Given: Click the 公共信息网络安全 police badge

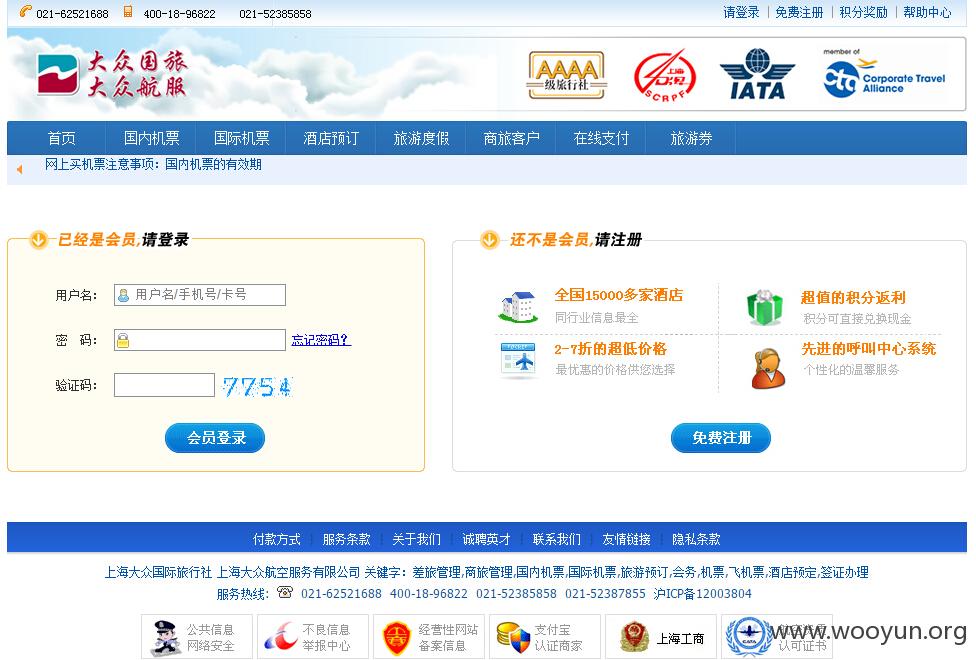Looking at the screenshot, I should pyautogui.click(x=196, y=637).
